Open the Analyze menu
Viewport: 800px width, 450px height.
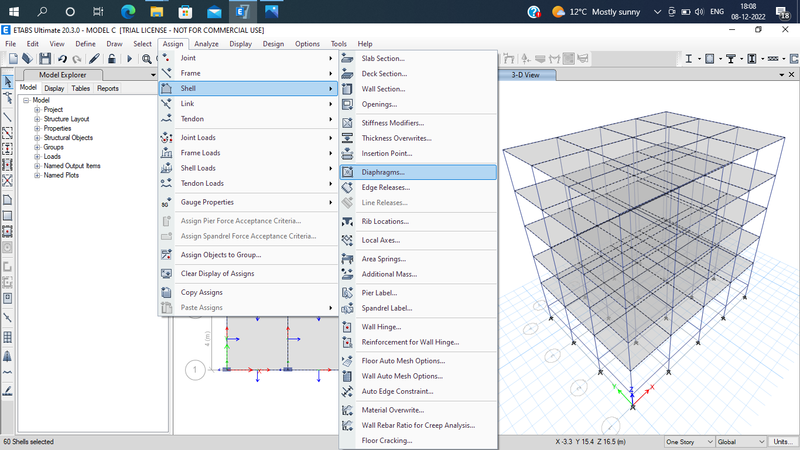pos(206,44)
